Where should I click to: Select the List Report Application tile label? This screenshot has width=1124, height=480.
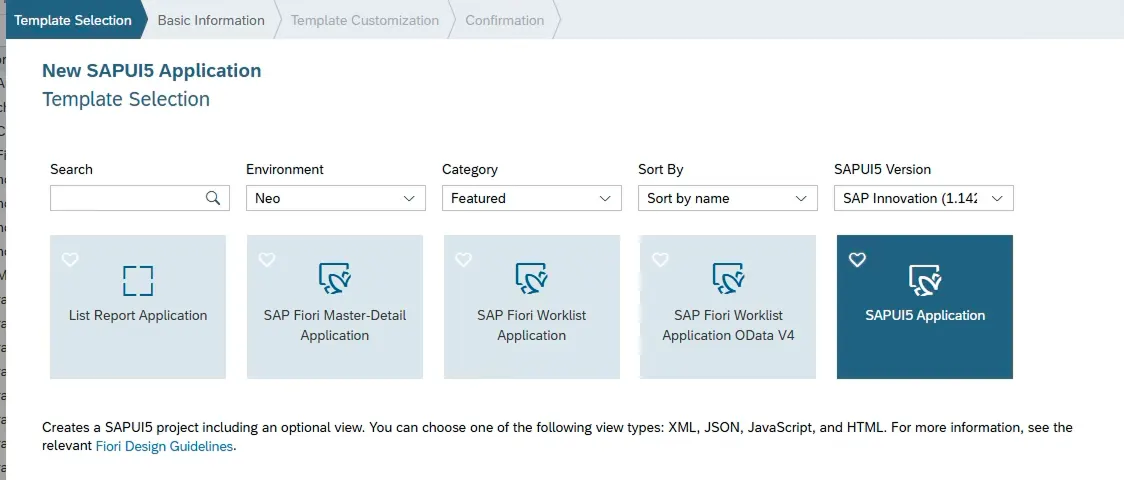[138, 315]
